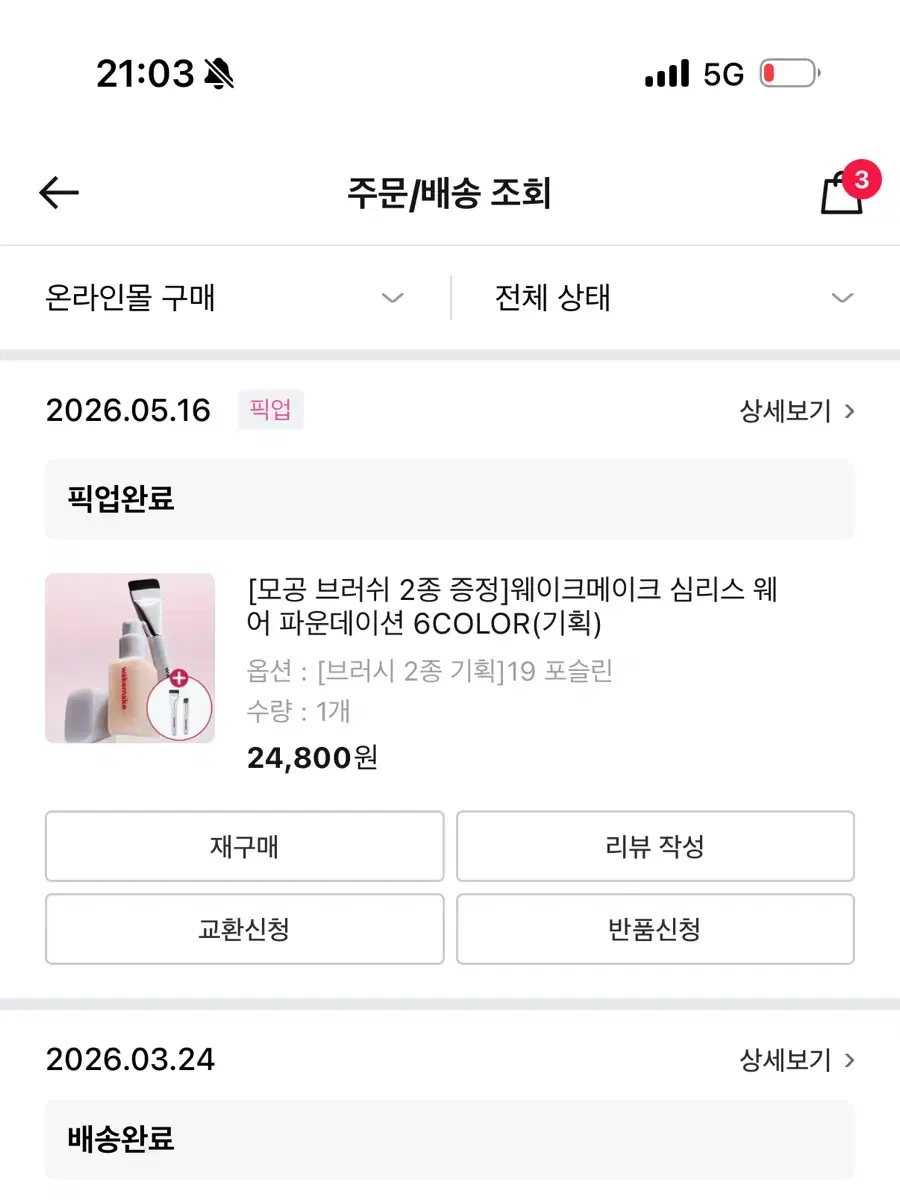Tap the 리뷰 작성 button
The image size is (900, 1200).
pyautogui.click(x=655, y=847)
